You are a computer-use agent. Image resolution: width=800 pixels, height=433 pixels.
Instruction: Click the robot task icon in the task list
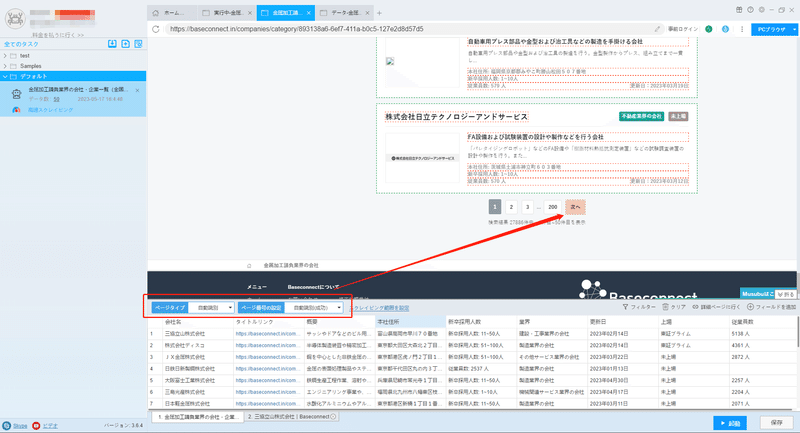[x=17, y=94]
